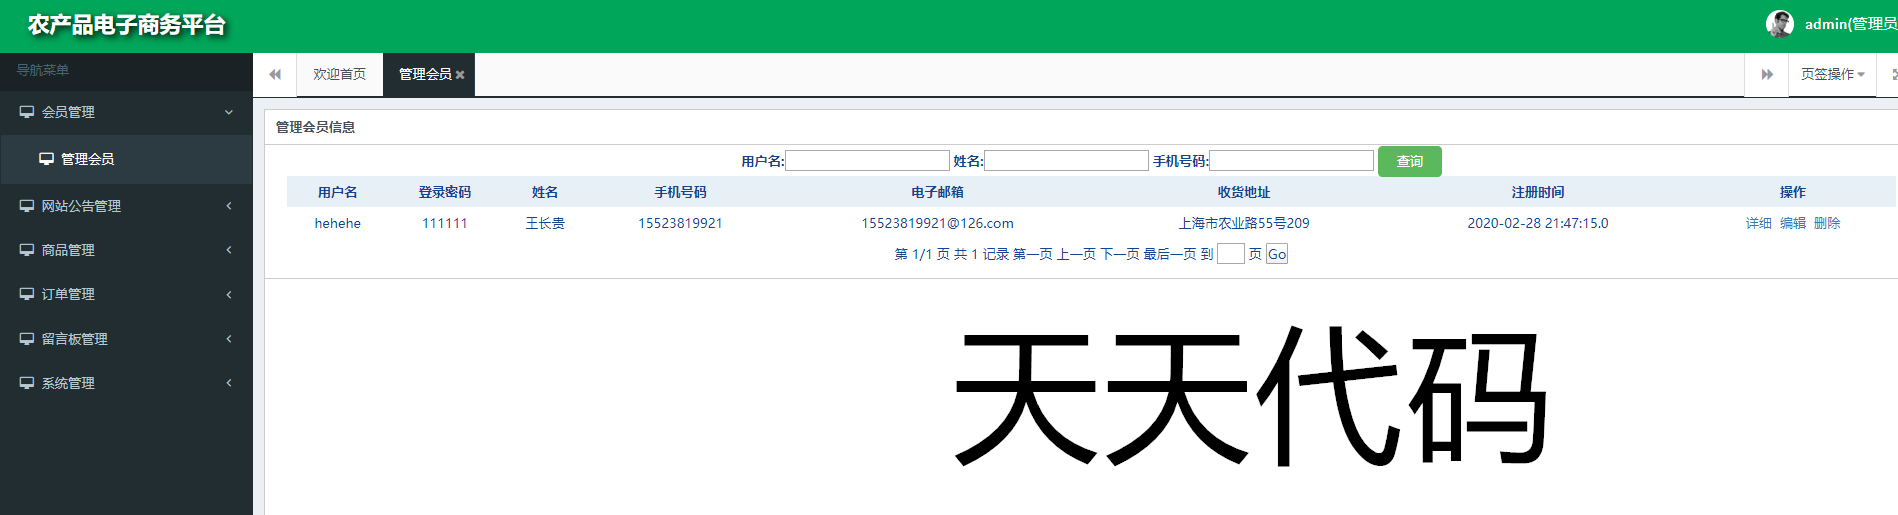The image size is (1898, 515).
Task: Click monitor icon beside 管理会员 in sidebar
Action: point(46,159)
